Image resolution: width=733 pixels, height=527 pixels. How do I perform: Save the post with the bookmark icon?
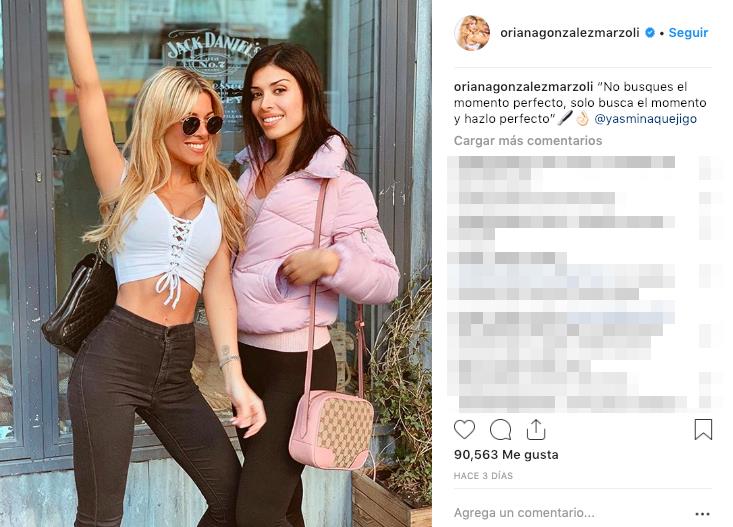[703, 429]
